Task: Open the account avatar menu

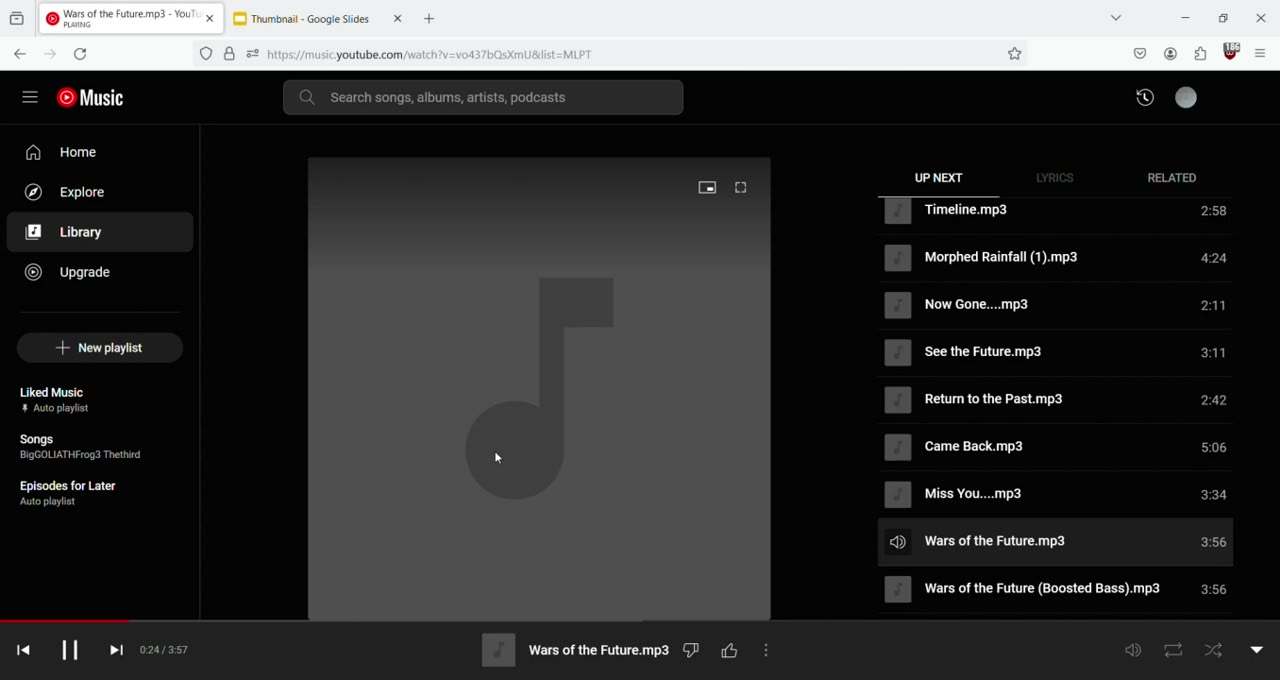Action: 1186,98
